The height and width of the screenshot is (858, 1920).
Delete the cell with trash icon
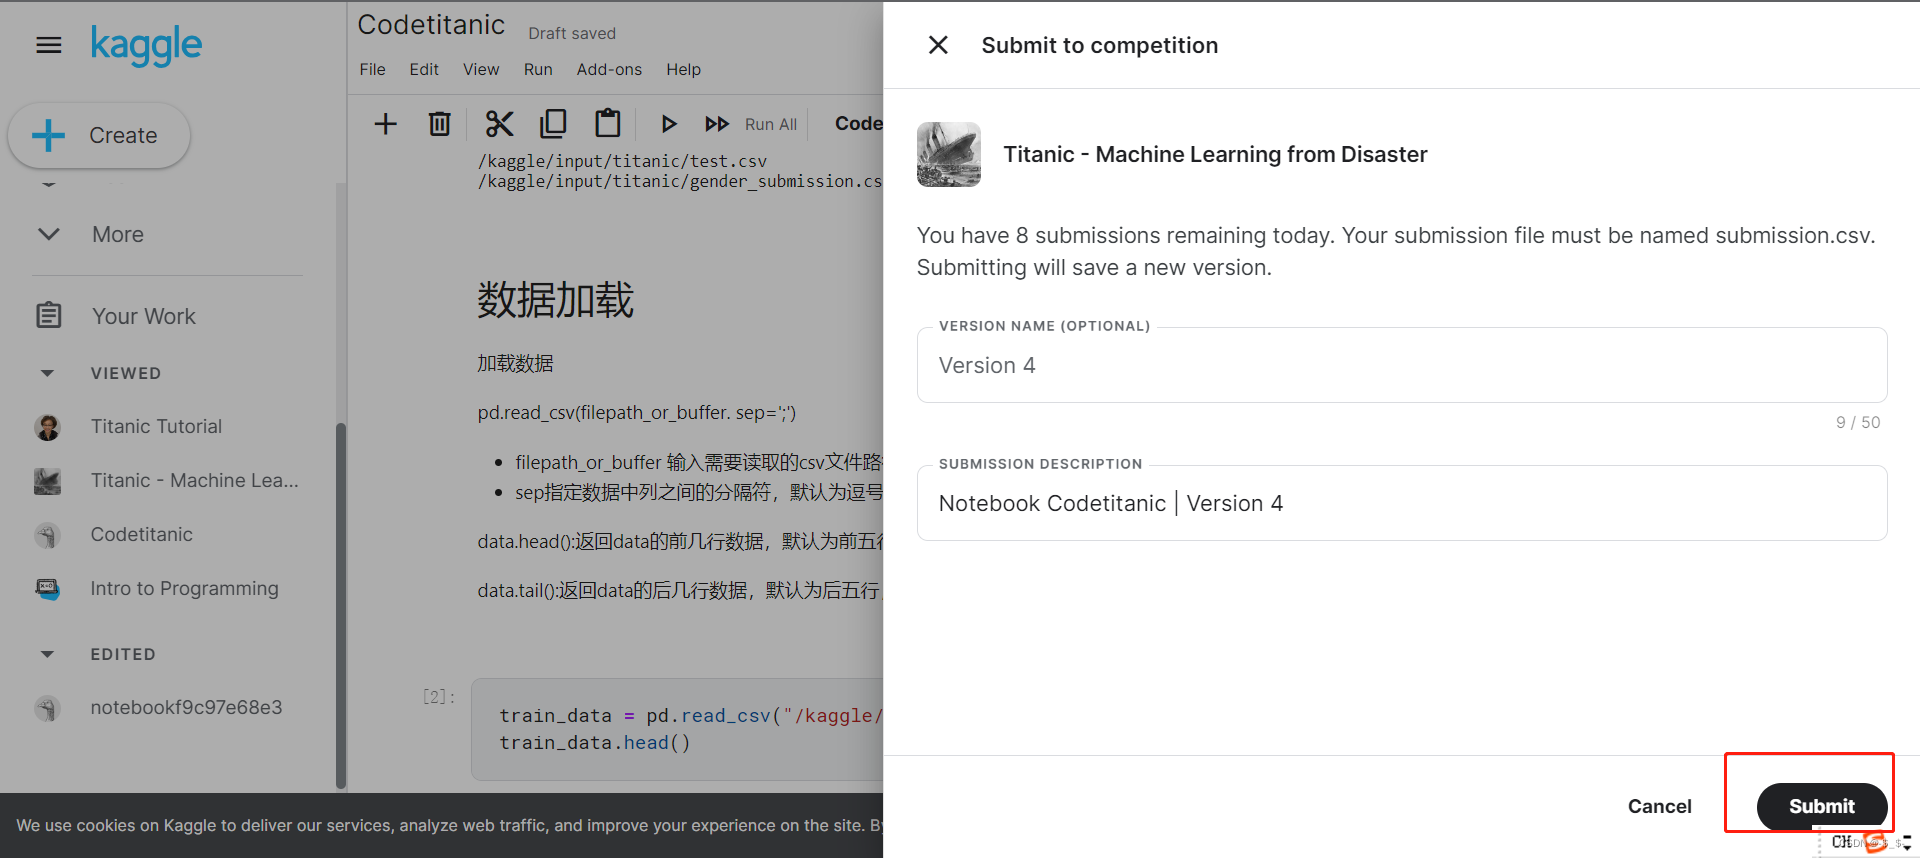[439, 124]
